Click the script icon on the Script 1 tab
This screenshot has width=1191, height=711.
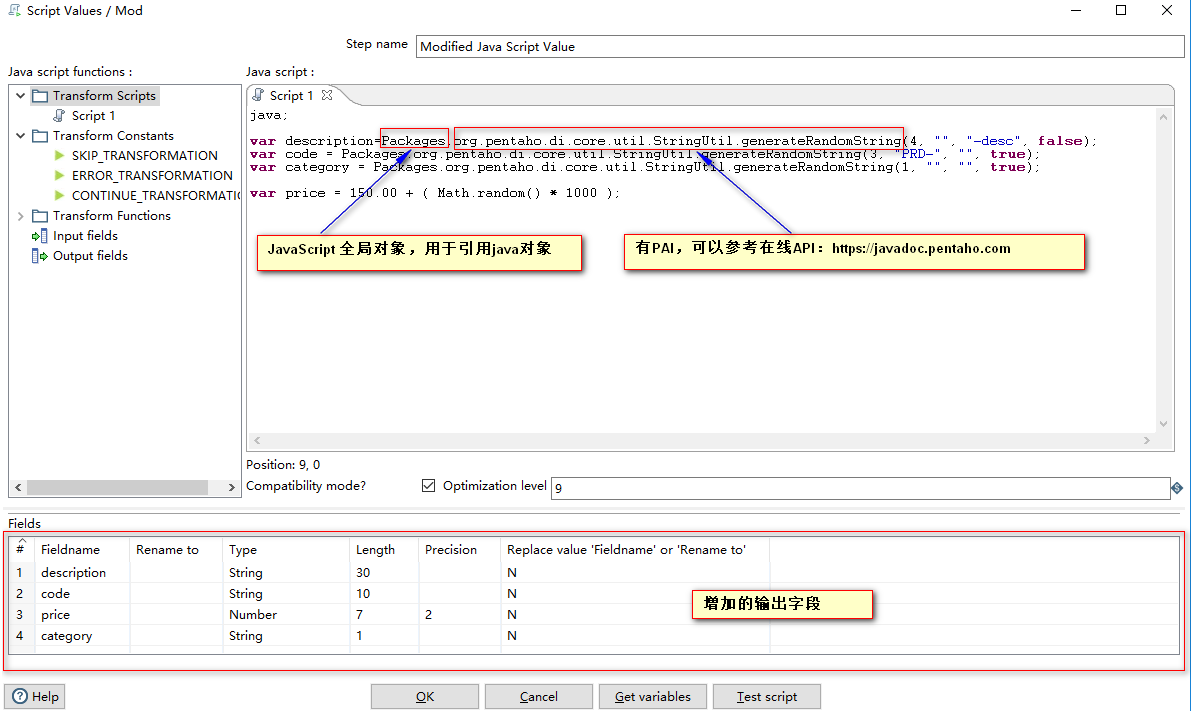point(258,94)
